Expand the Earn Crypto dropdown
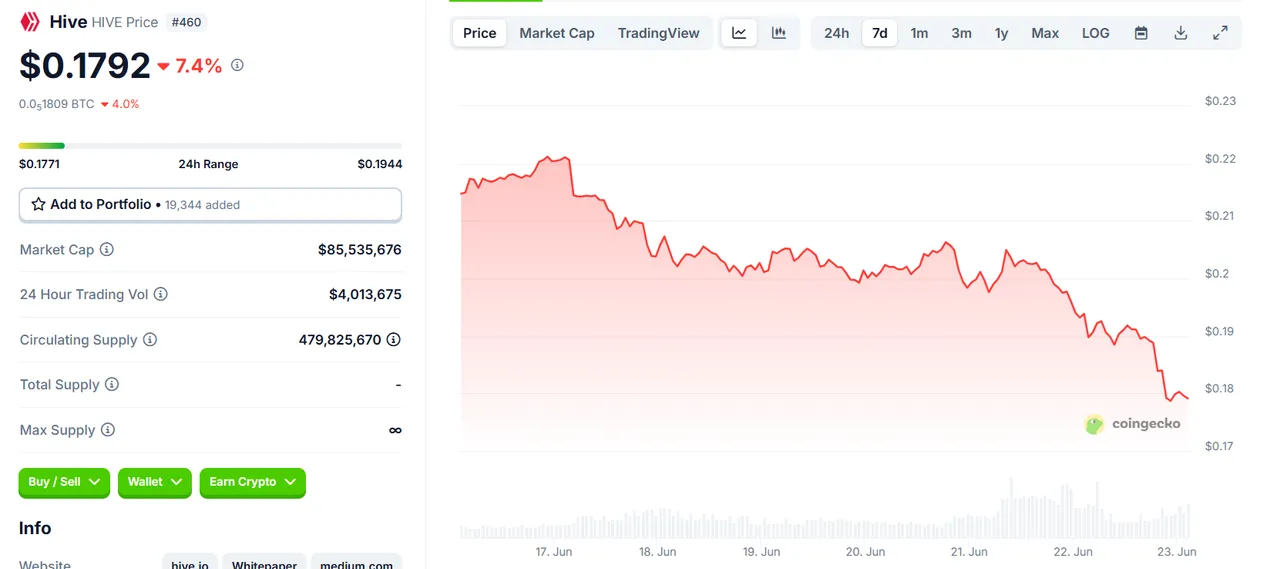1280x569 pixels. tap(252, 482)
